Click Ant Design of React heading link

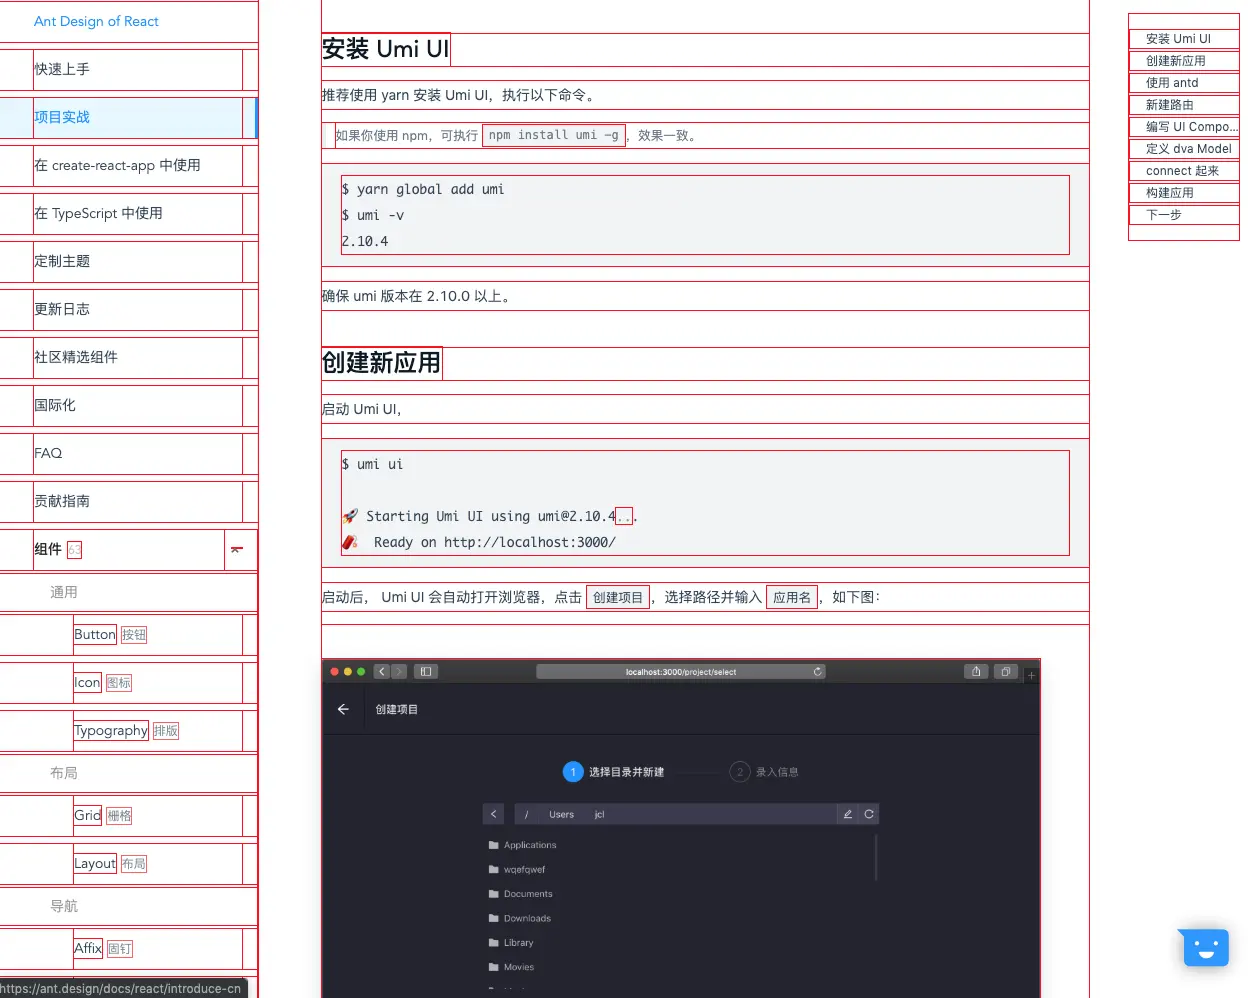tap(96, 21)
